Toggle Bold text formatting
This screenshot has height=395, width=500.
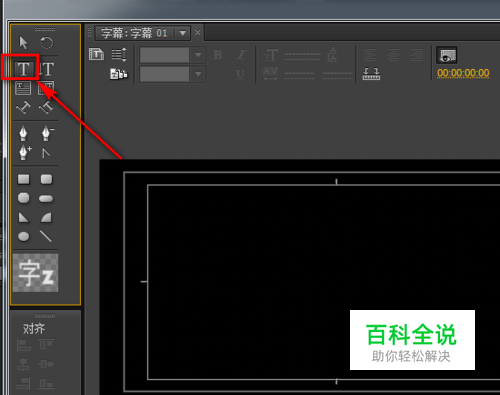(x=217, y=55)
